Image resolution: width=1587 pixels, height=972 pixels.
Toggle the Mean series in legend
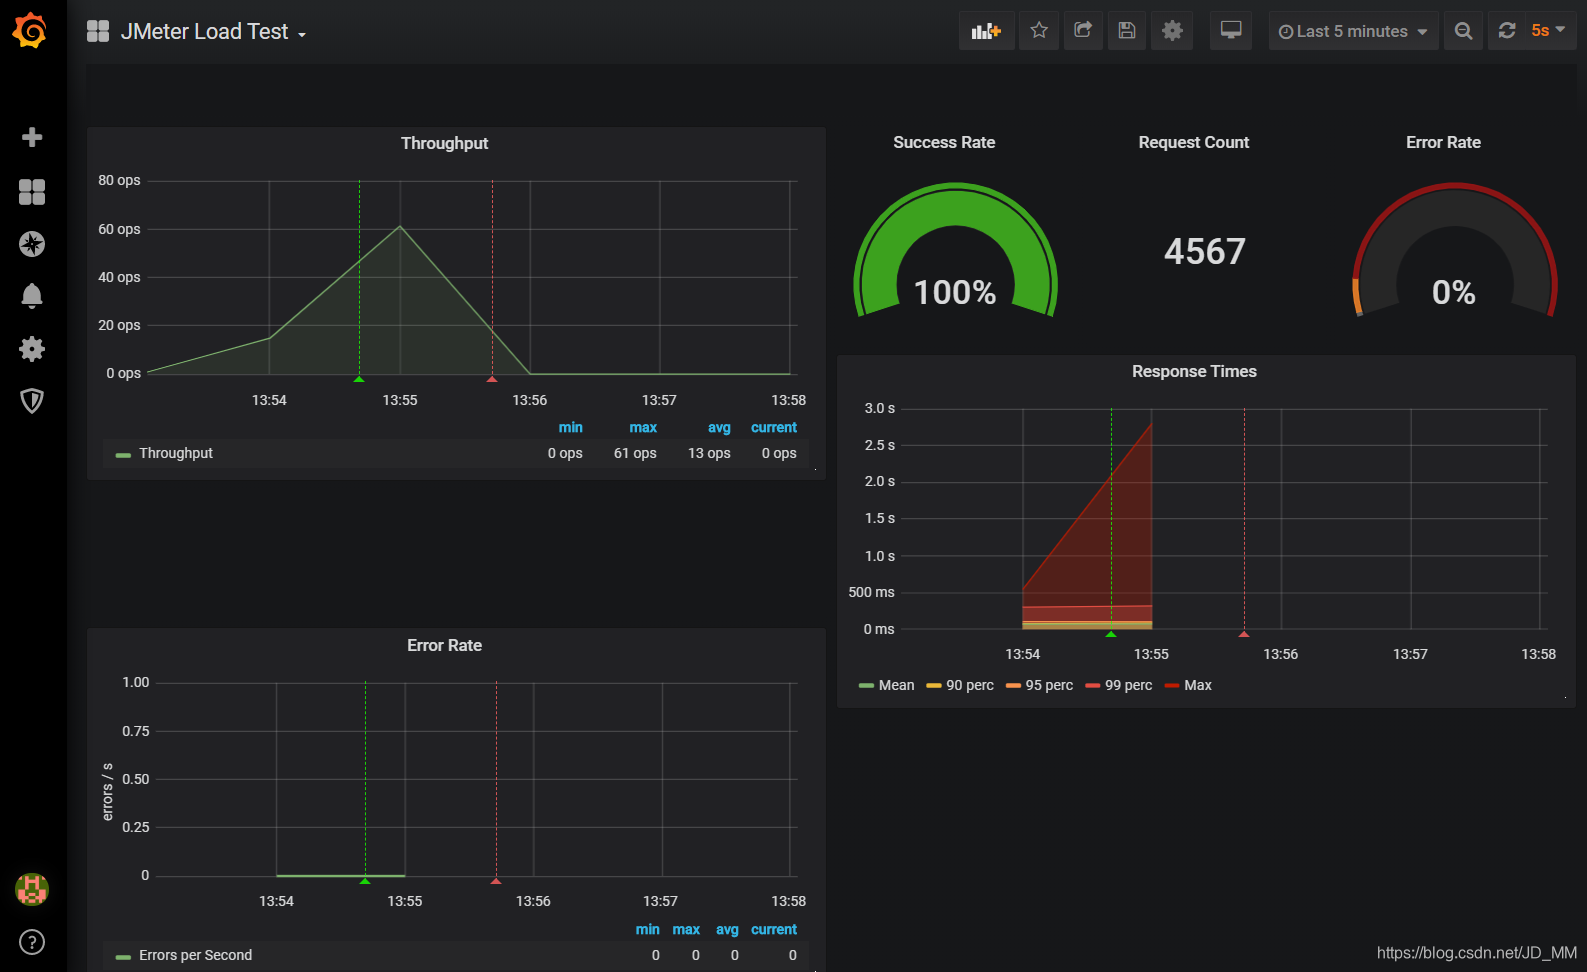click(x=896, y=685)
